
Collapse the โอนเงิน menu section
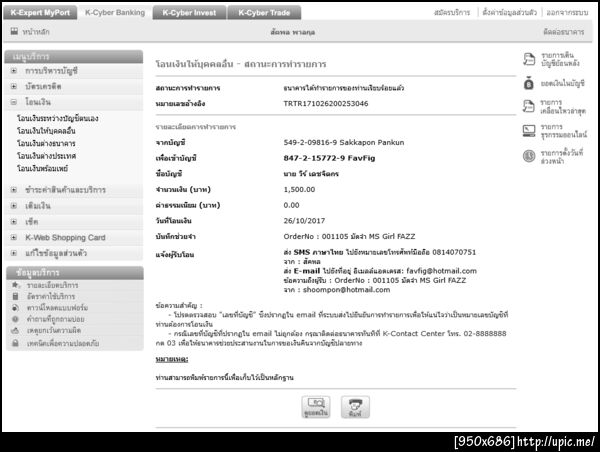[14, 102]
